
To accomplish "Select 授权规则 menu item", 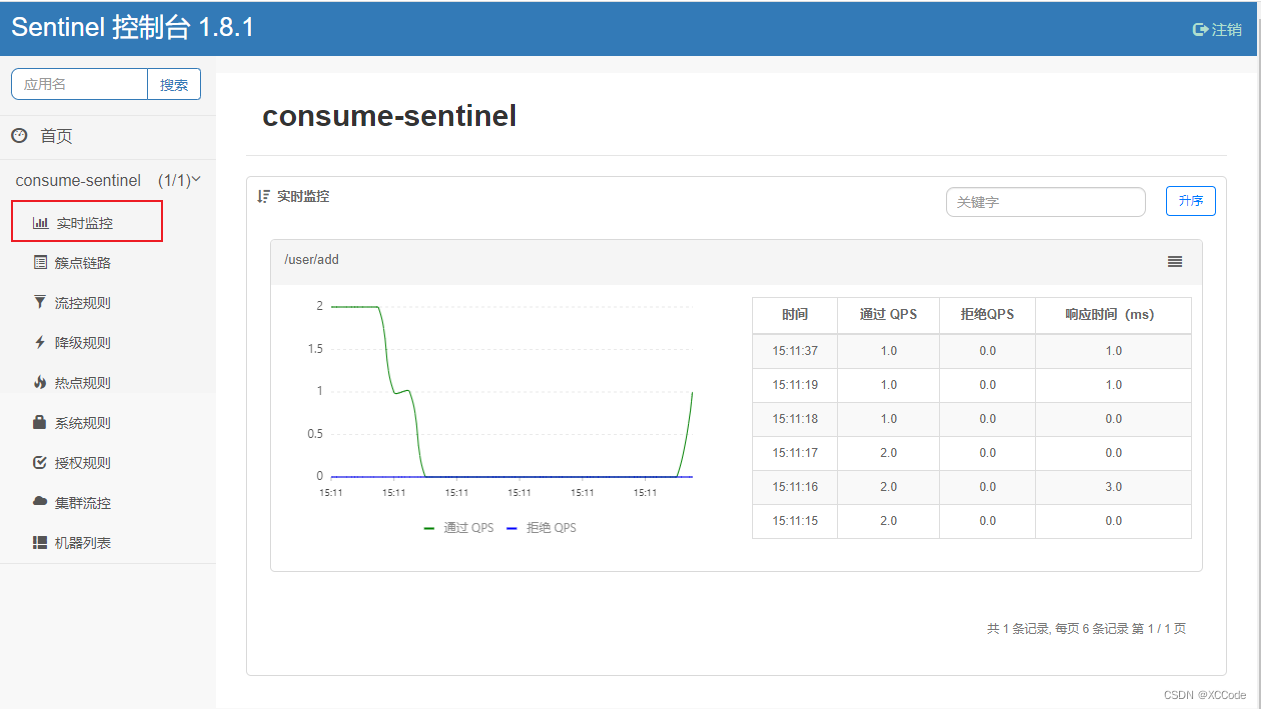I will click(x=83, y=463).
